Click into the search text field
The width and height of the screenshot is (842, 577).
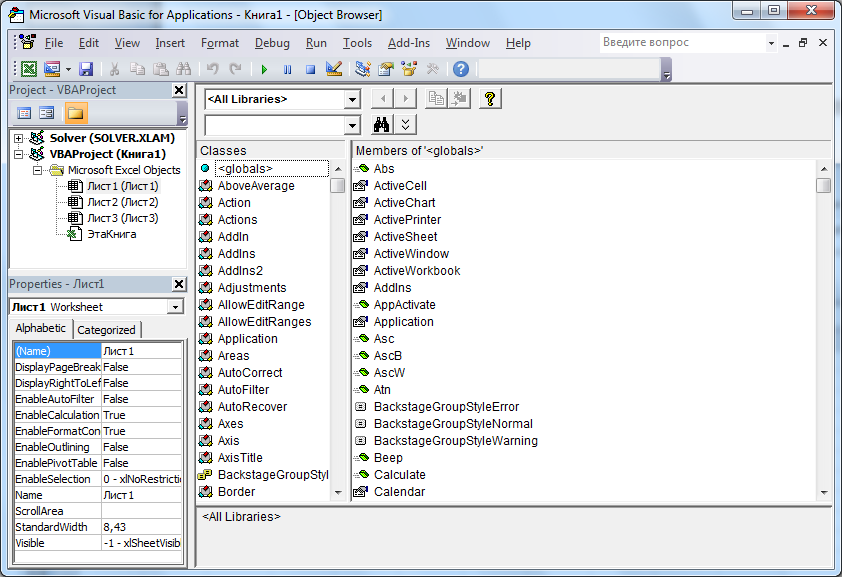point(275,126)
